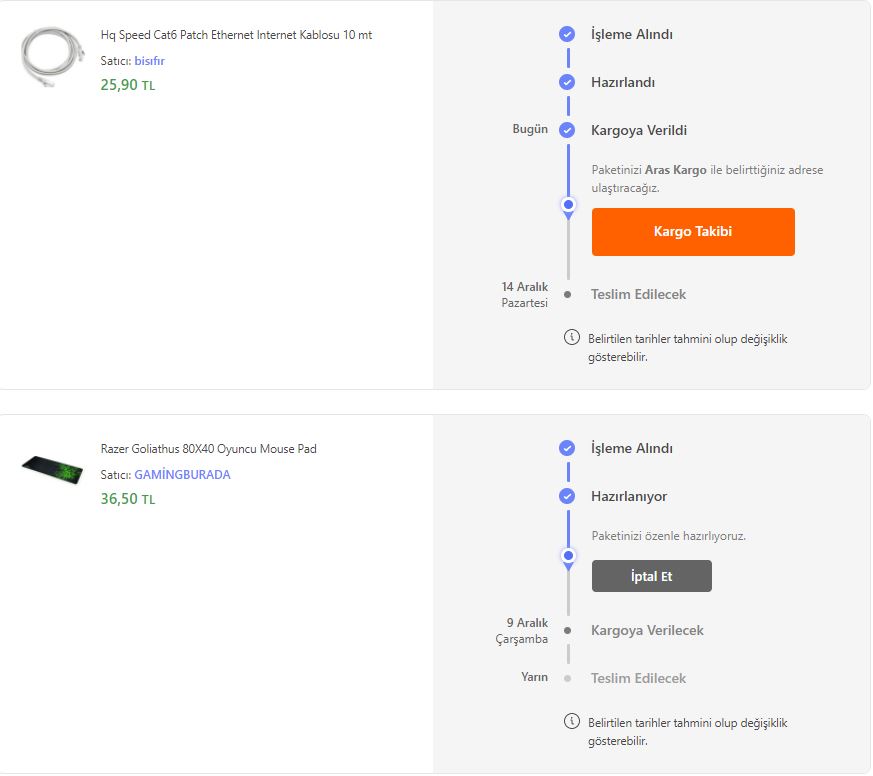This screenshot has width=873, height=776.
Task: Click the Kargoya Verilecek timeline dot
Action: tap(568, 630)
